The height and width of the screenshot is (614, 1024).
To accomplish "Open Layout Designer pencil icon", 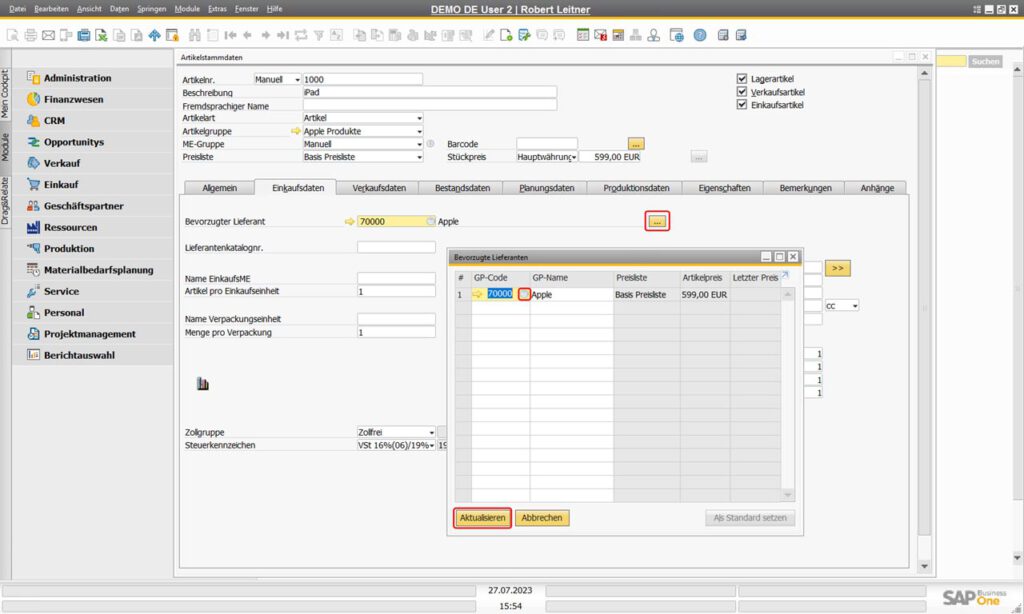I will [x=488, y=35].
